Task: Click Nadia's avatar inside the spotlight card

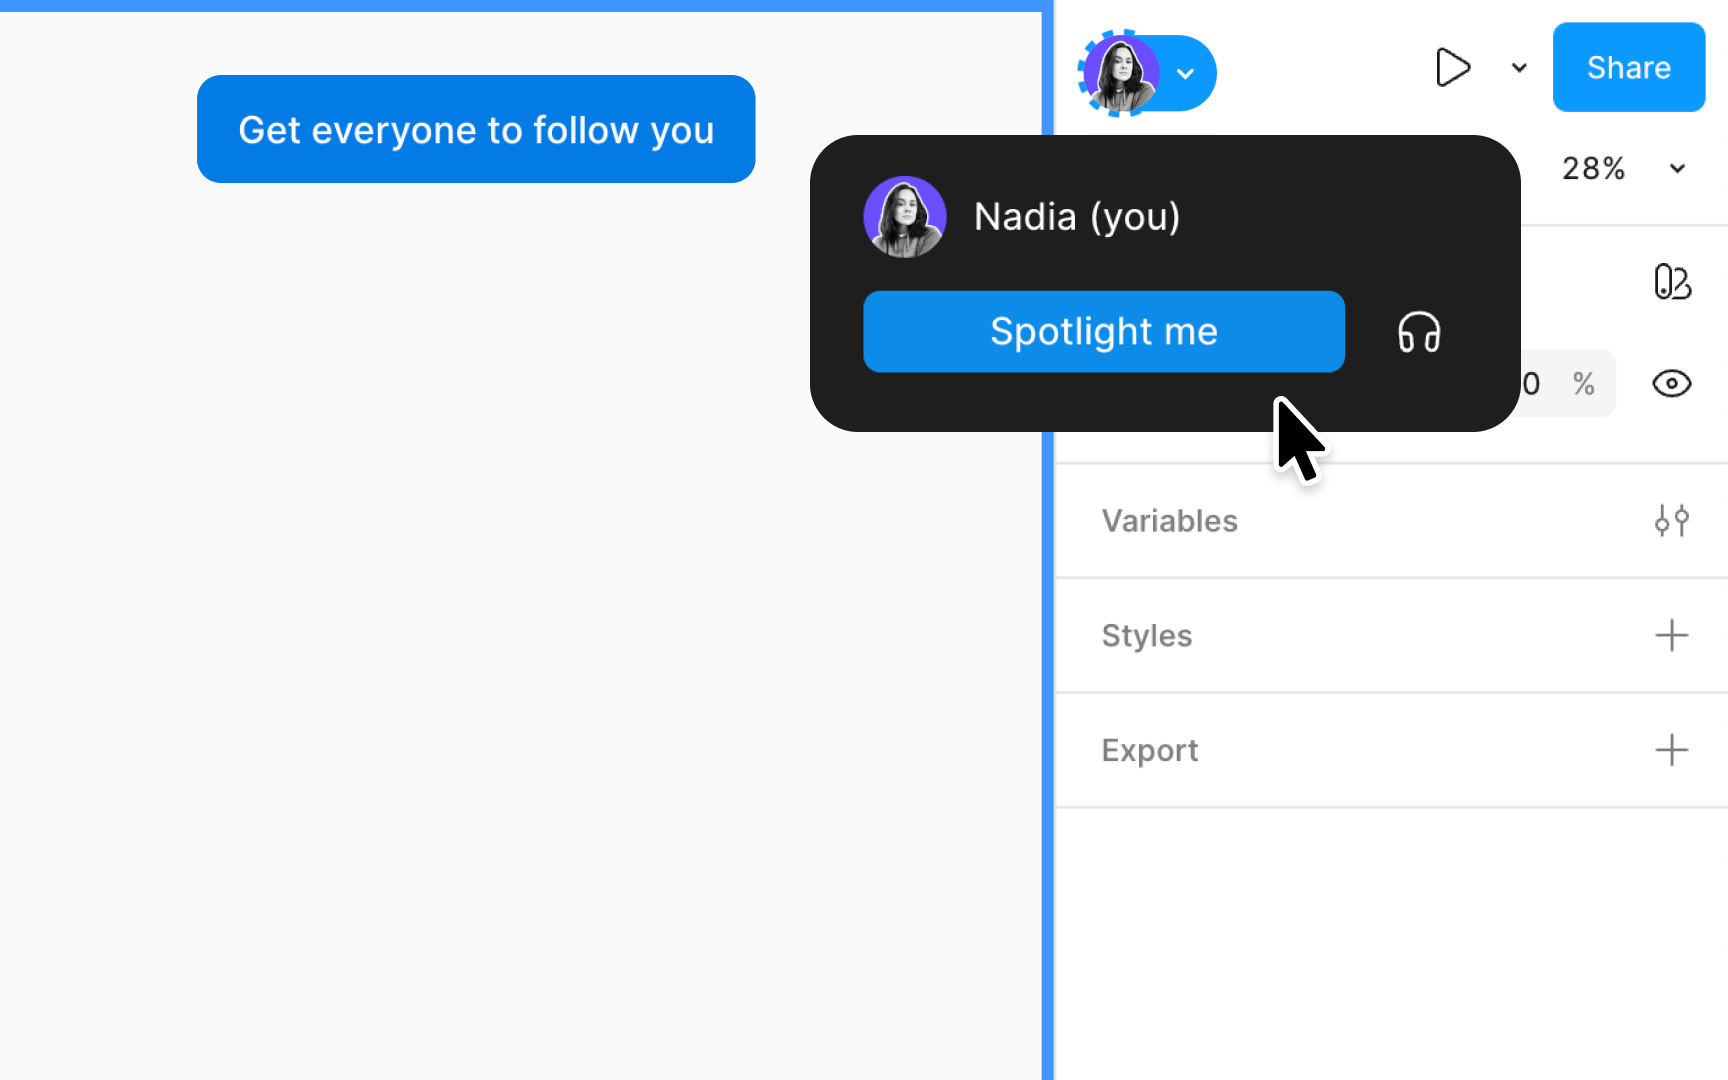Action: pyautogui.click(x=904, y=215)
